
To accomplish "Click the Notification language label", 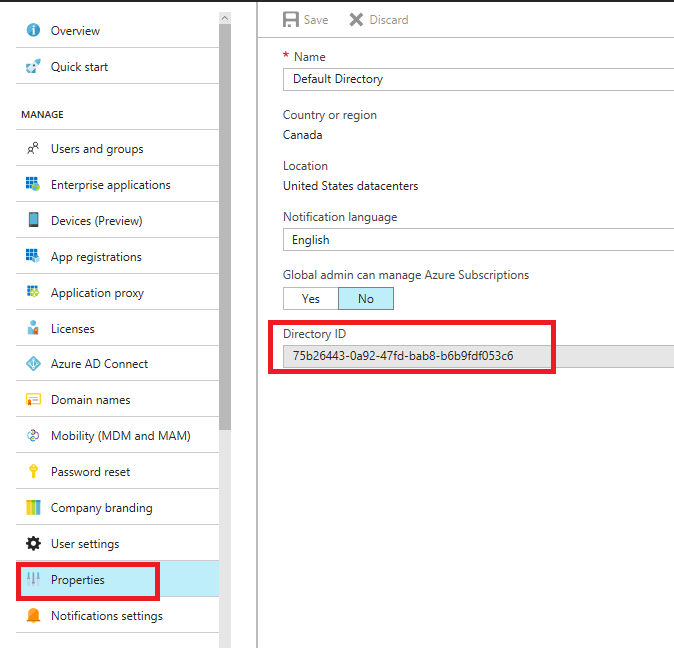I will 340,217.
